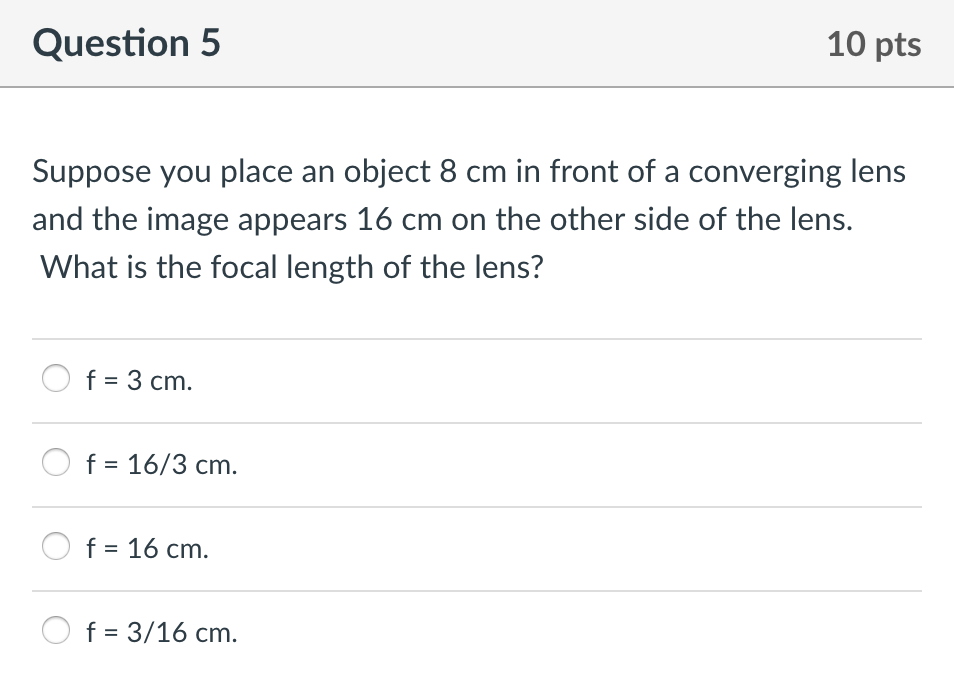954x694 pixels.
Task: Click the divider line above answer options
Action: pyautogui.click(x=477, y=338)
